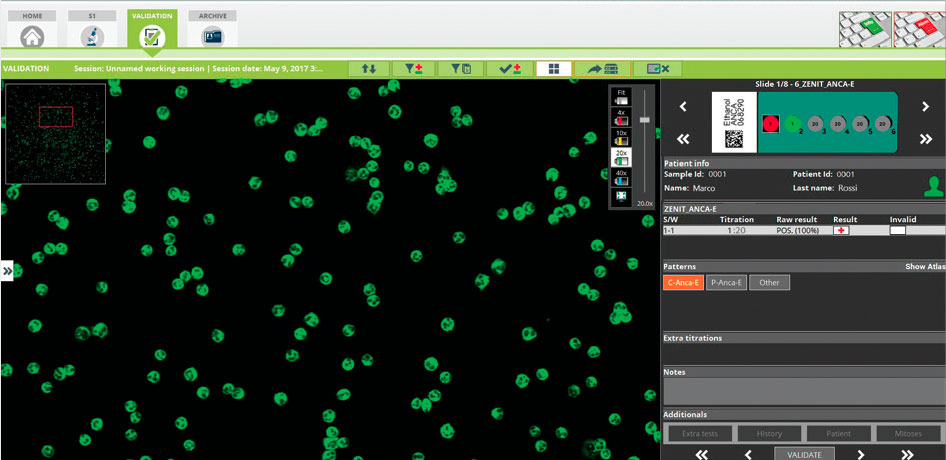Click the green patient profile icon
Image resolution: width=946 pixels, height=460 pixels.
pyautogui.click(x=933, y=185)
